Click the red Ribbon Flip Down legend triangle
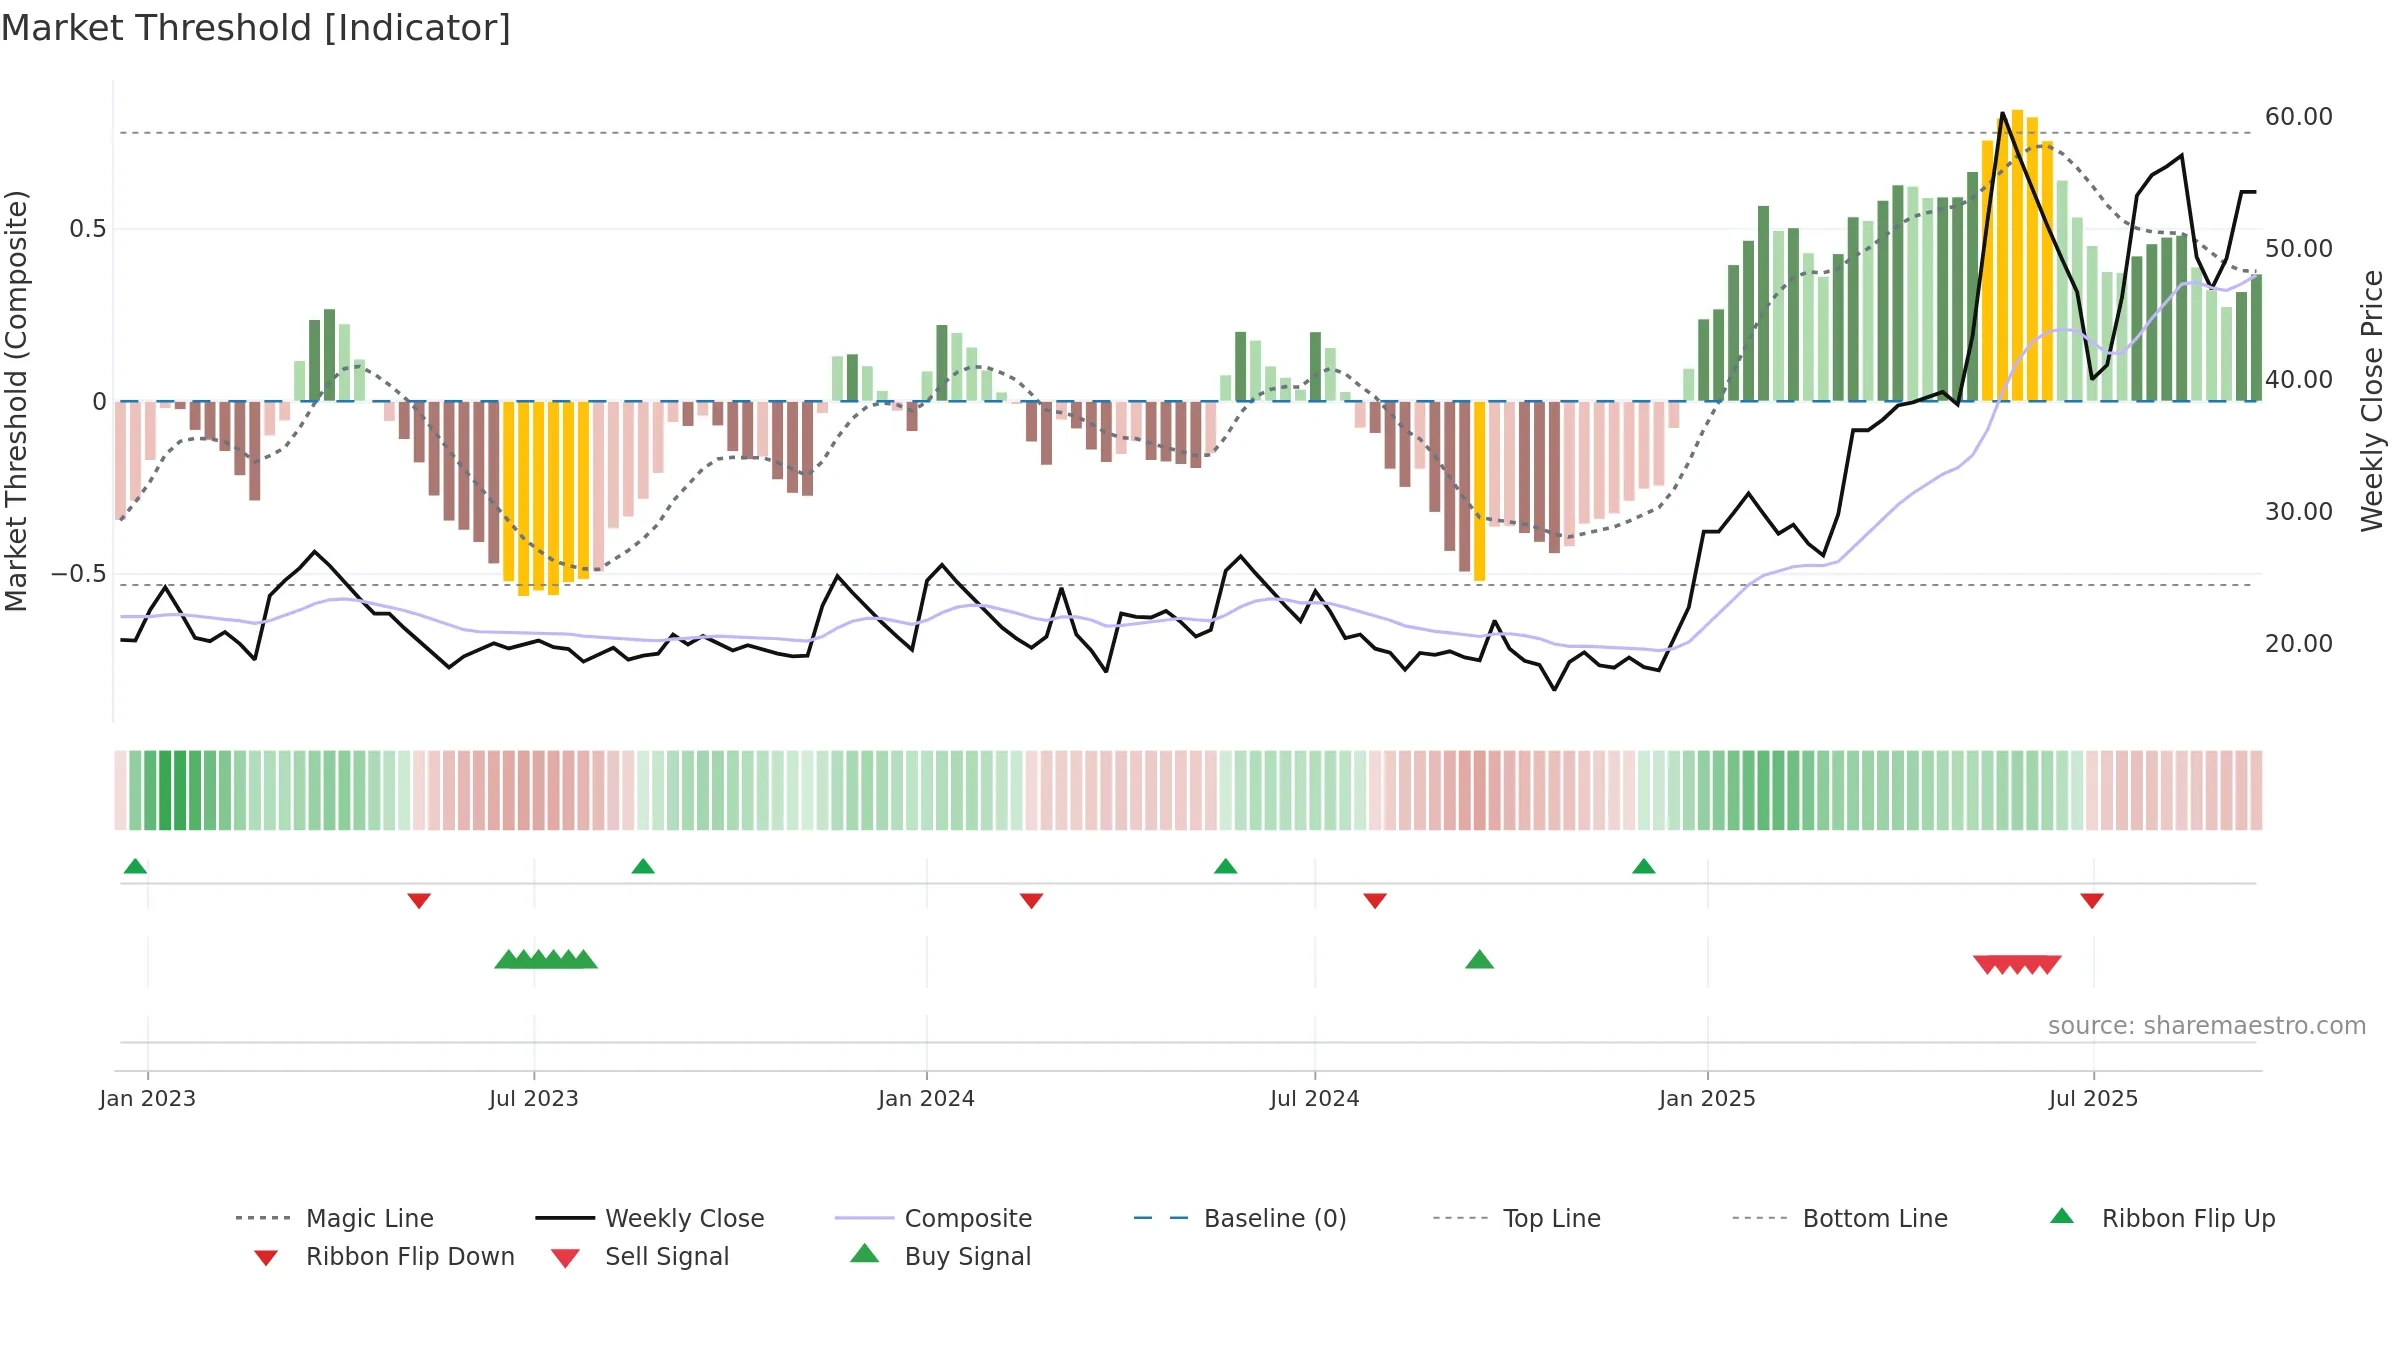 [x=266, y=1258]
